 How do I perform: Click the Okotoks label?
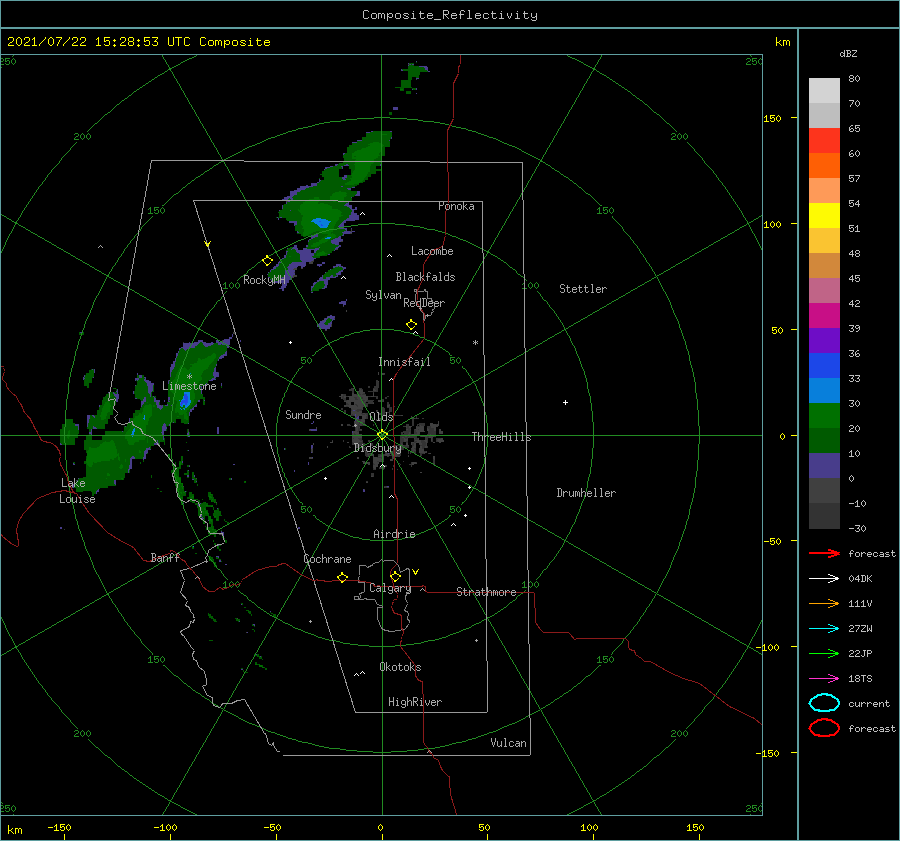[401, 667]
